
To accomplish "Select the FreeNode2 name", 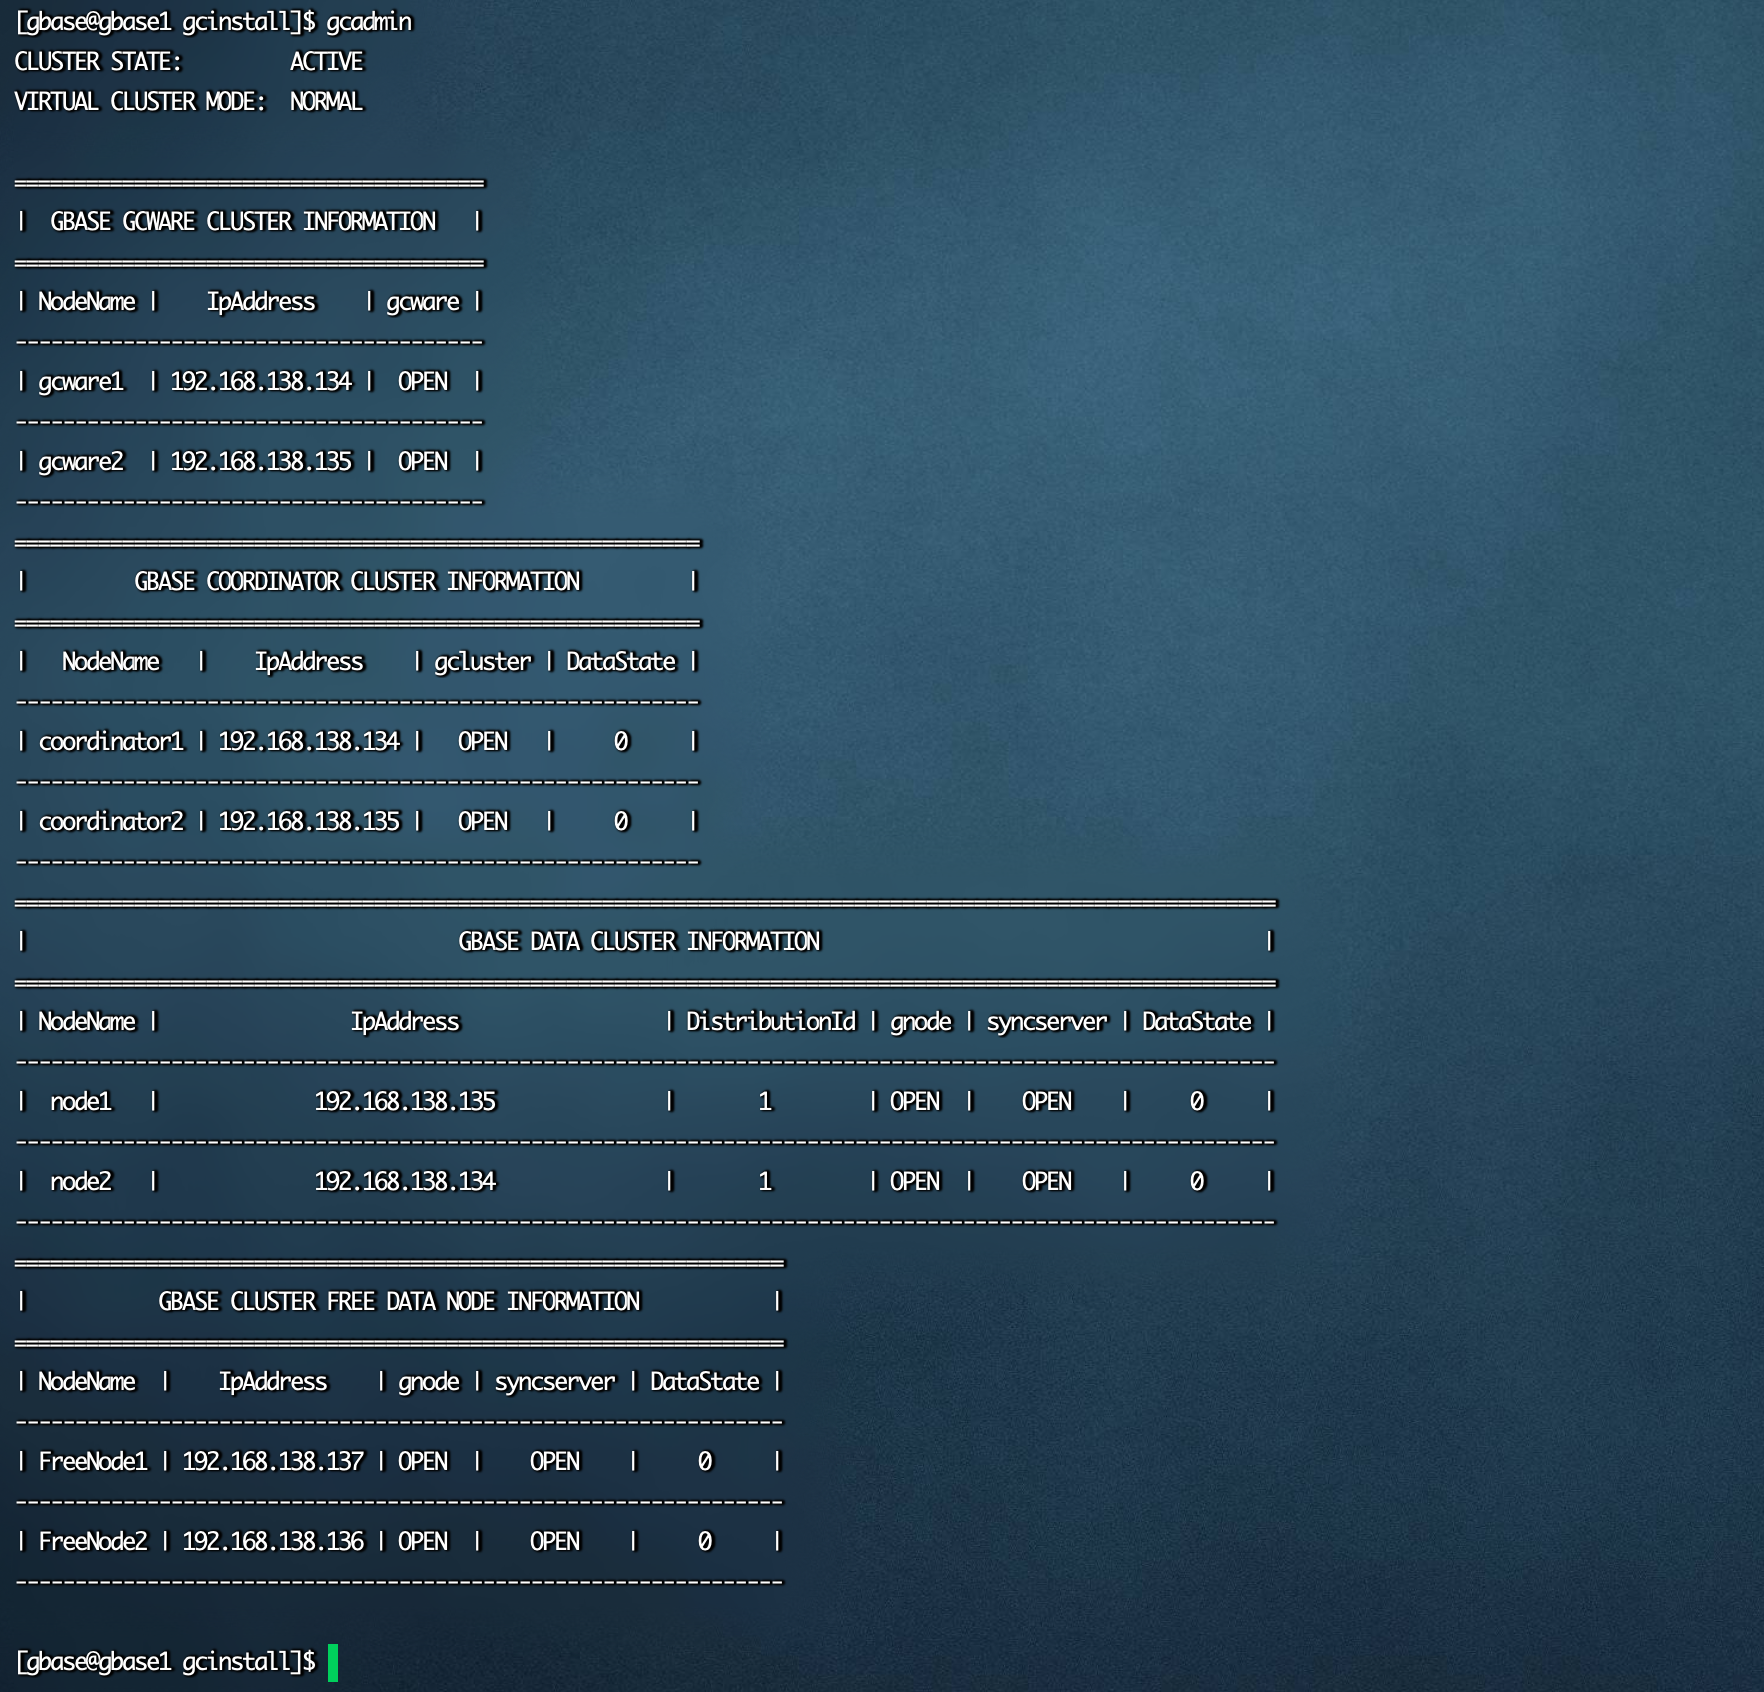I will pos(93,1542).
